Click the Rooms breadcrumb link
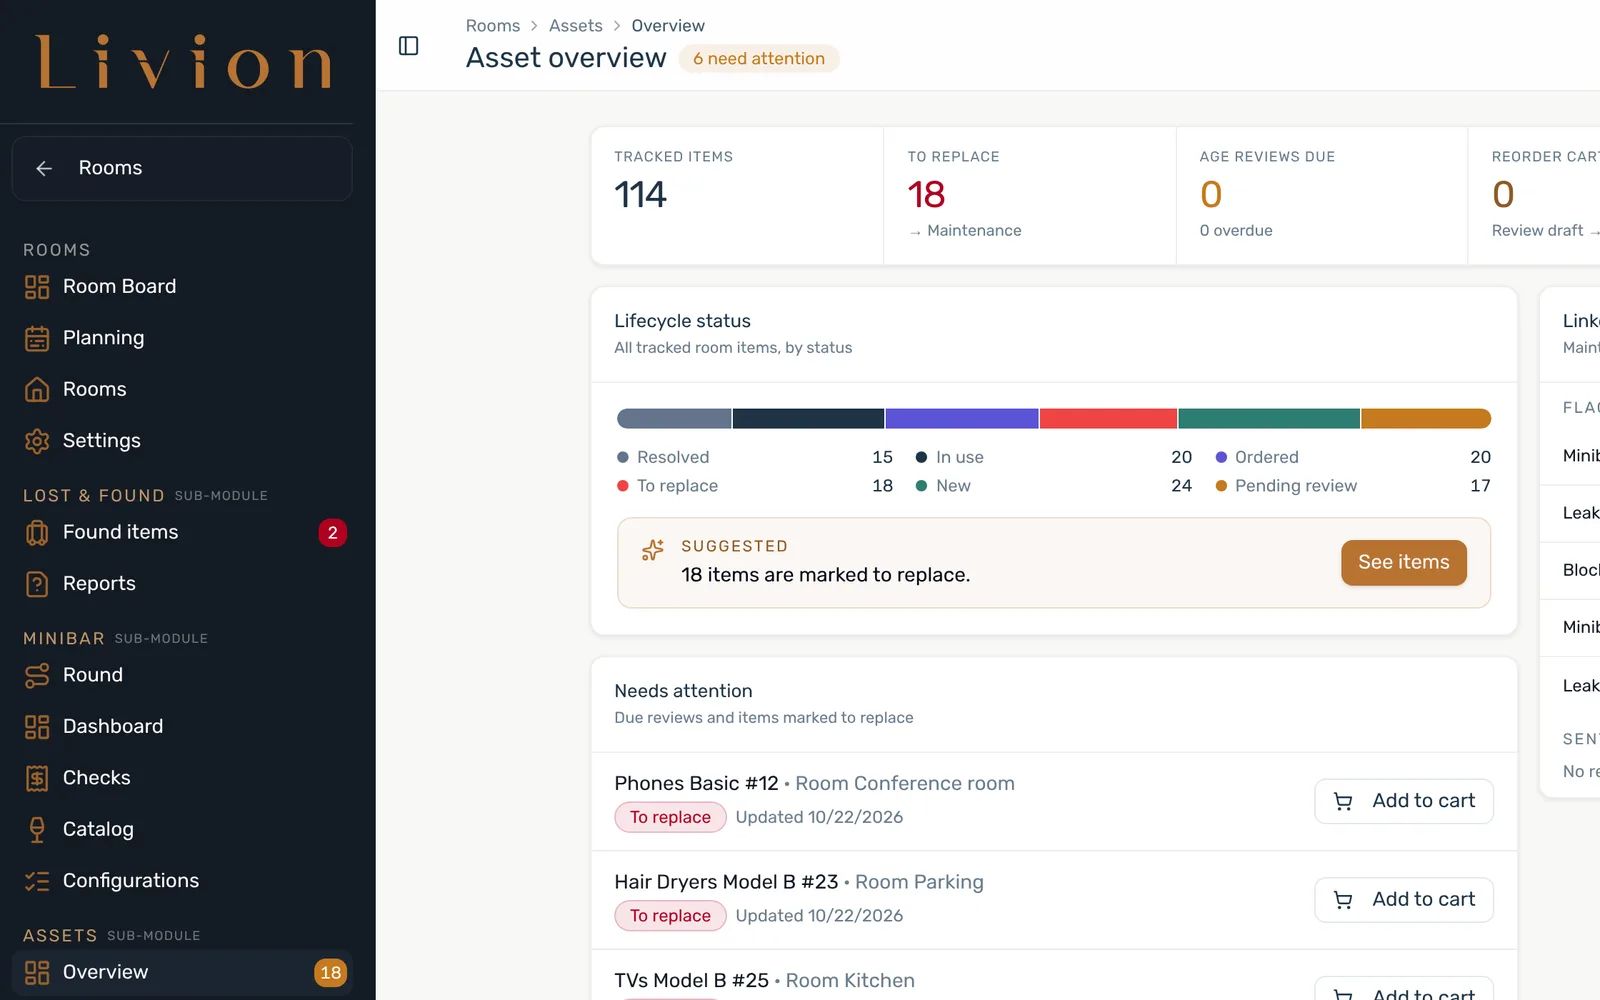 pos(493,26)
